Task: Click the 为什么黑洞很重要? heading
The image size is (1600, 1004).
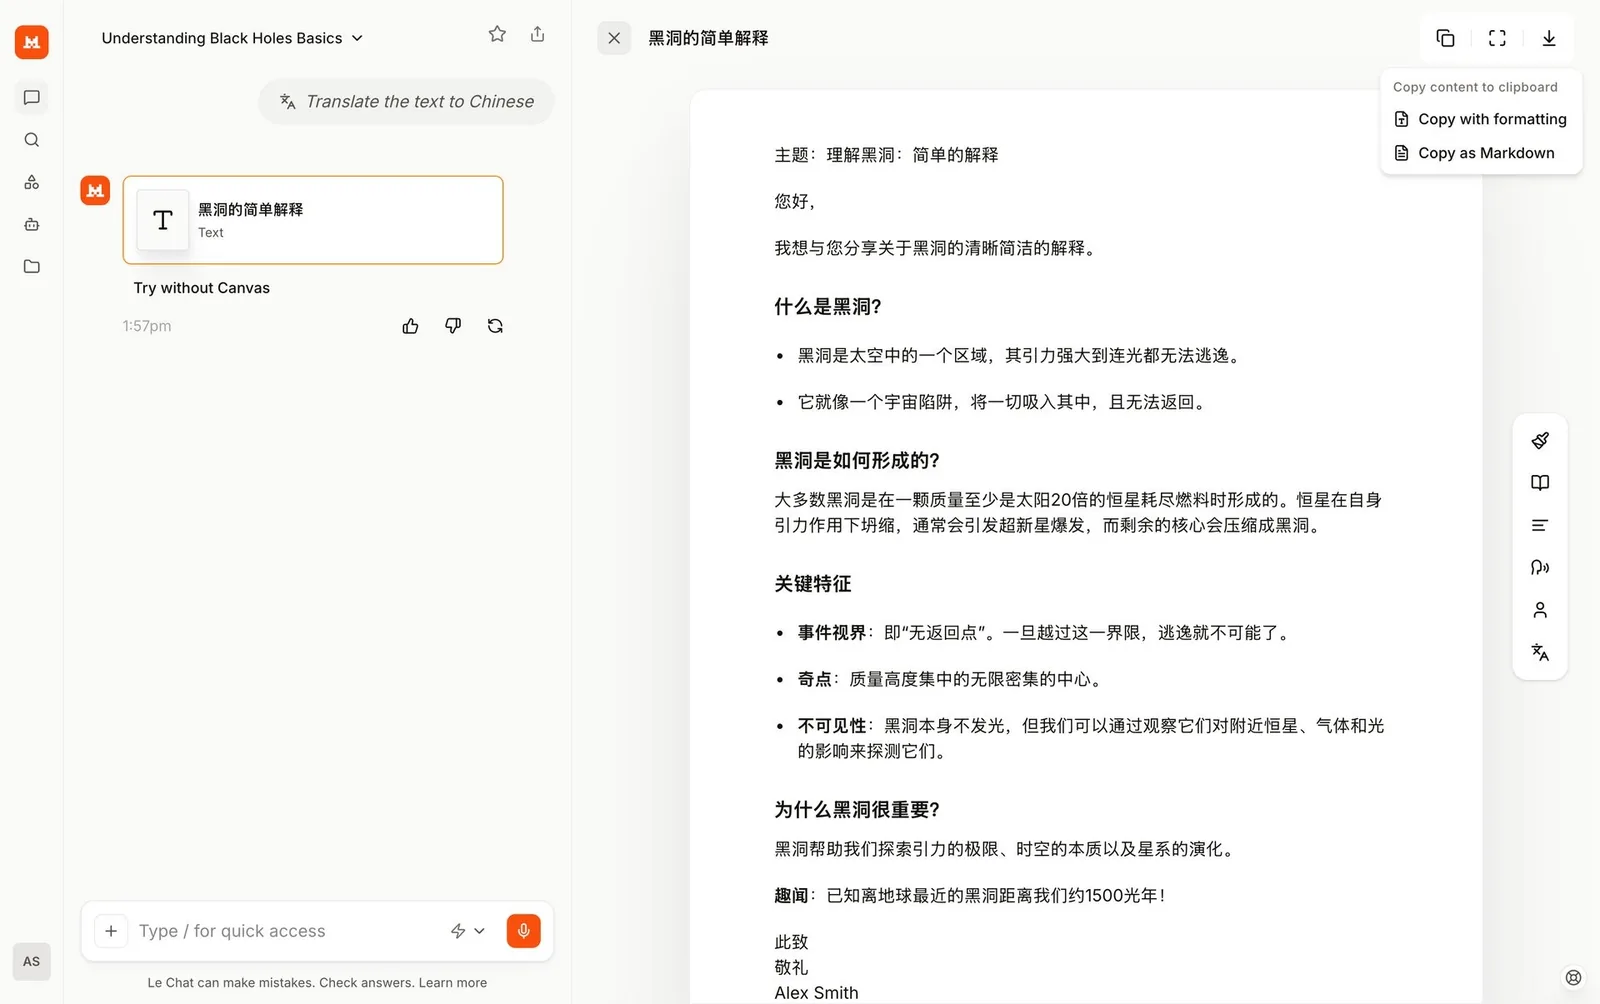Action: 857,810
